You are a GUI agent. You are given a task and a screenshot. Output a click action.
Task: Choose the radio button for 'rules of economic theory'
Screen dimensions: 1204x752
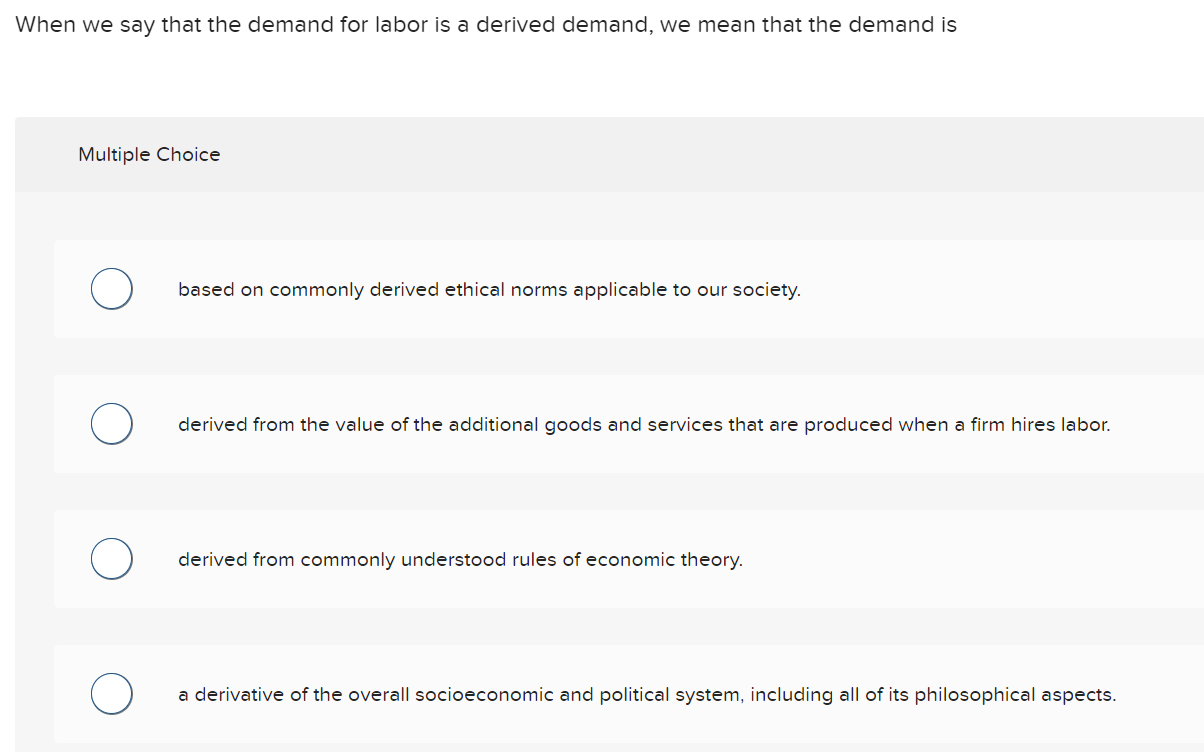click(x=111, y=558)
